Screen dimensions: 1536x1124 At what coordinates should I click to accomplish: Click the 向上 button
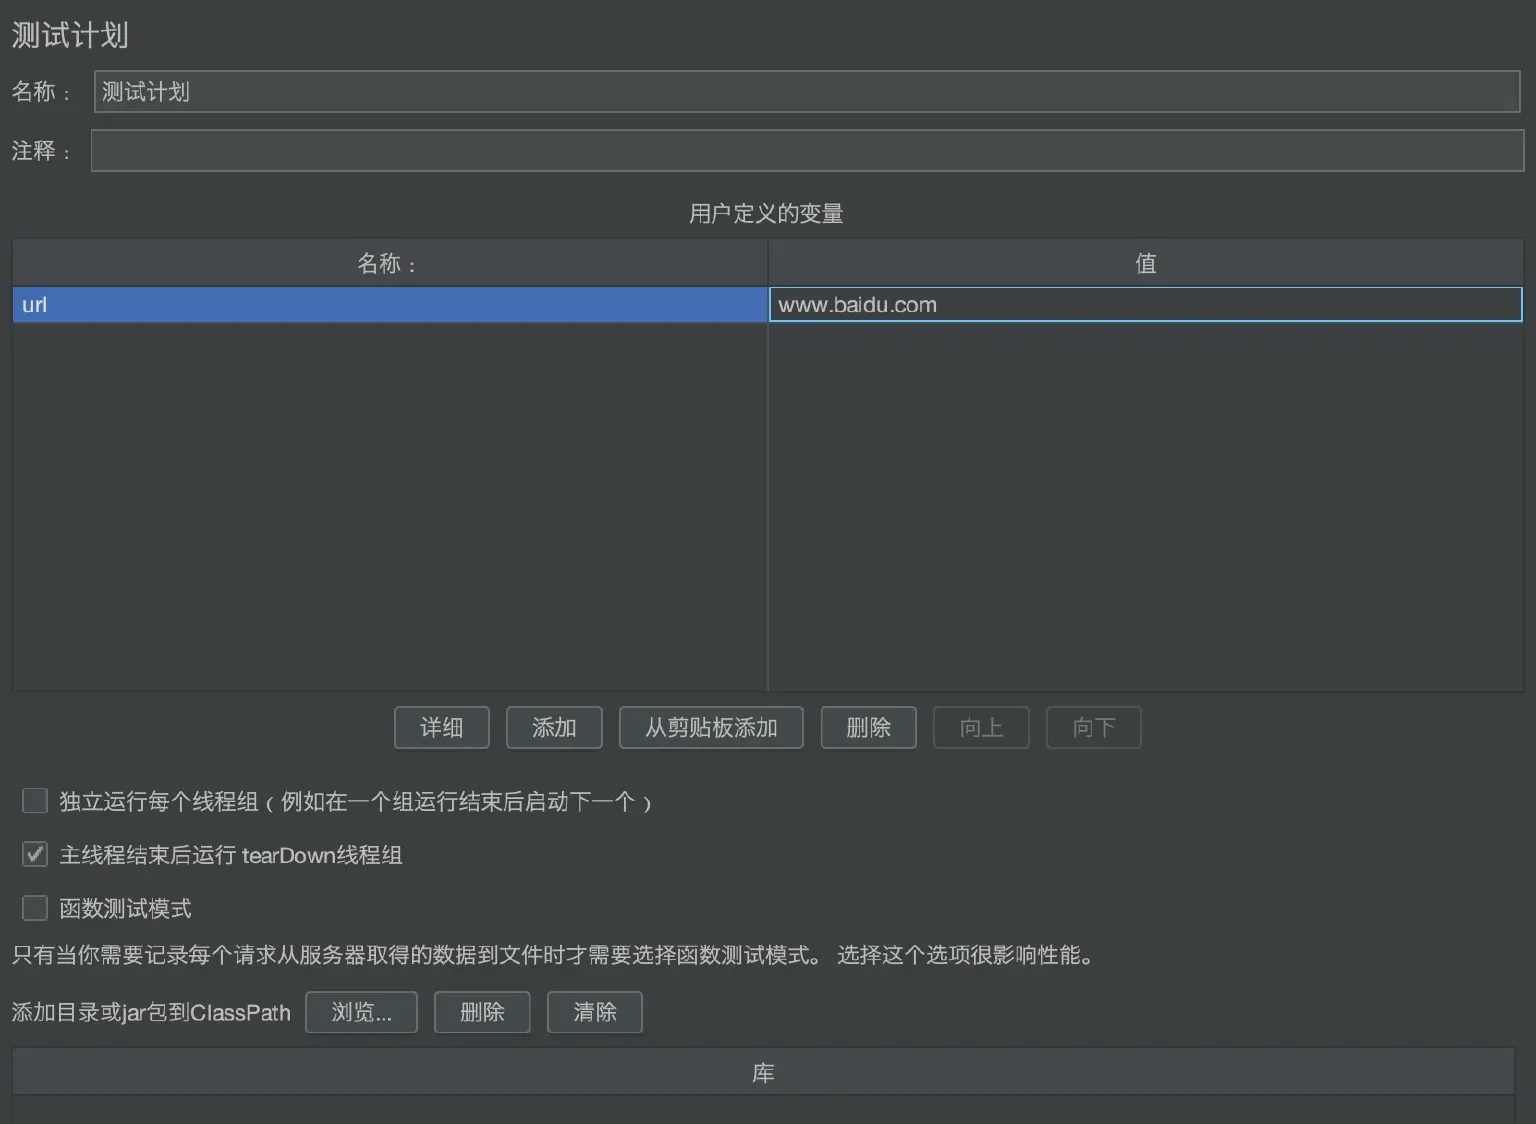coord(981,727)
